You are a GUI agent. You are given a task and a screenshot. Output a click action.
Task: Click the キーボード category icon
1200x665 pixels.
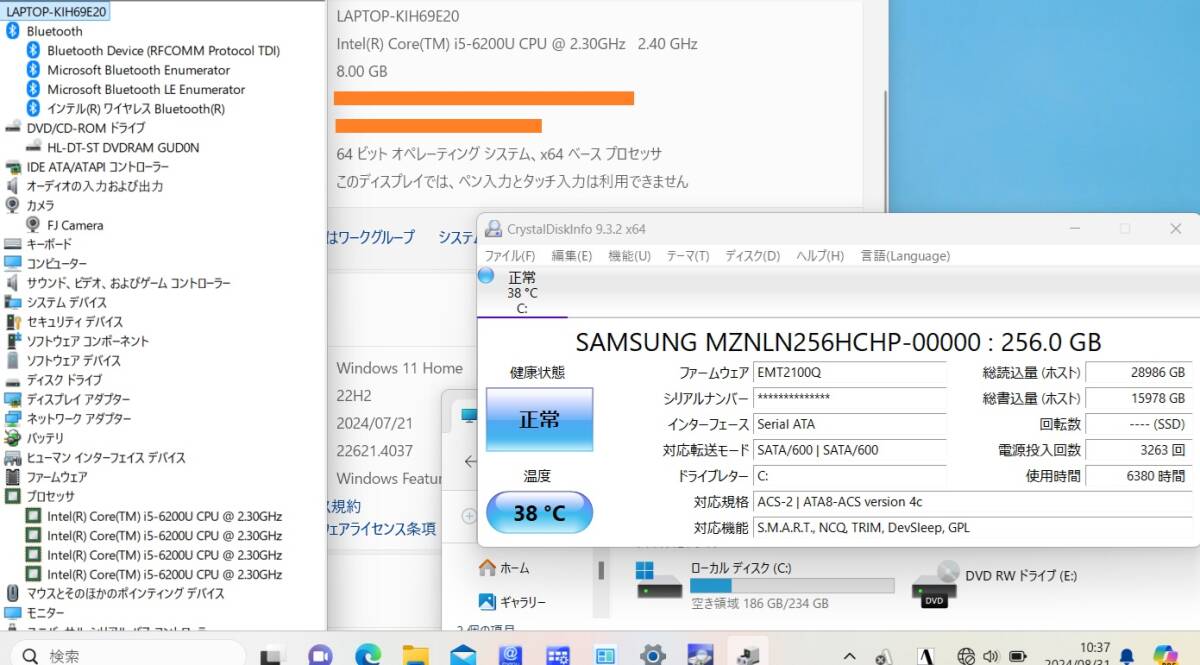13,244
